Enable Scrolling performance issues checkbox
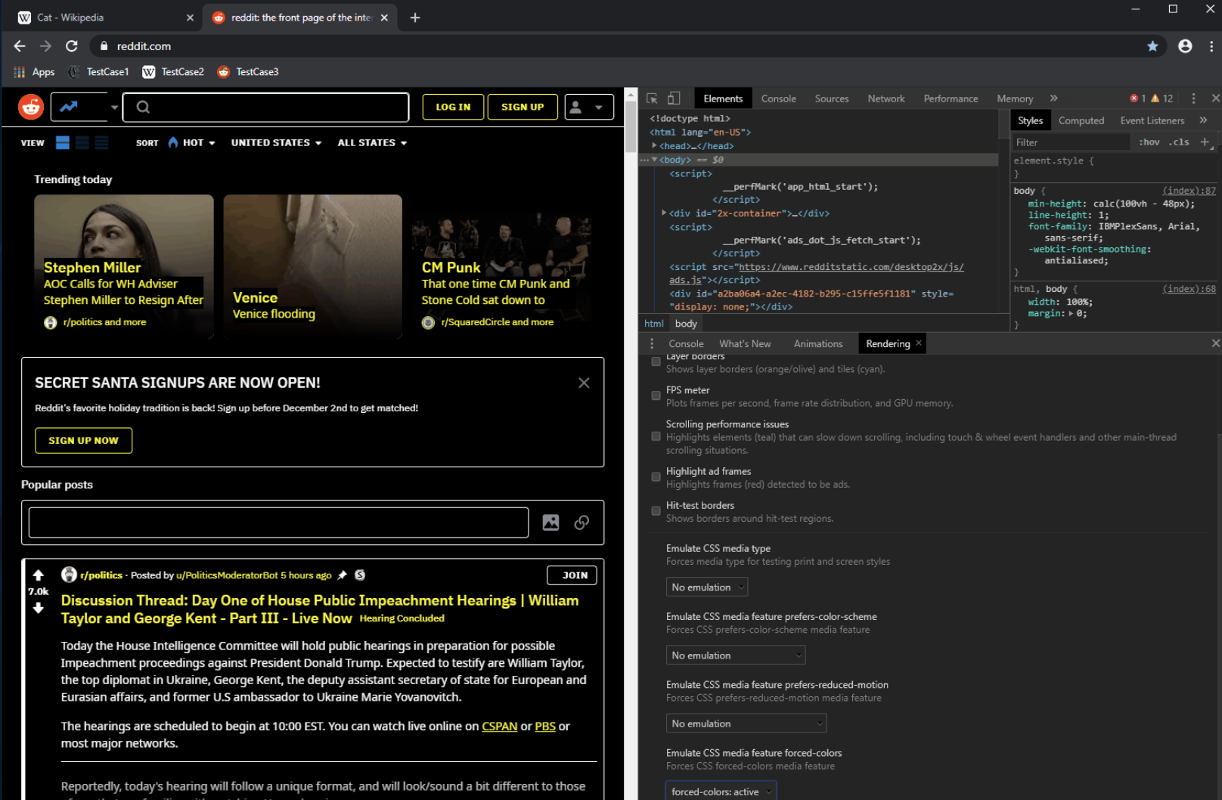1222x800 pixels. tap(656, 436)
